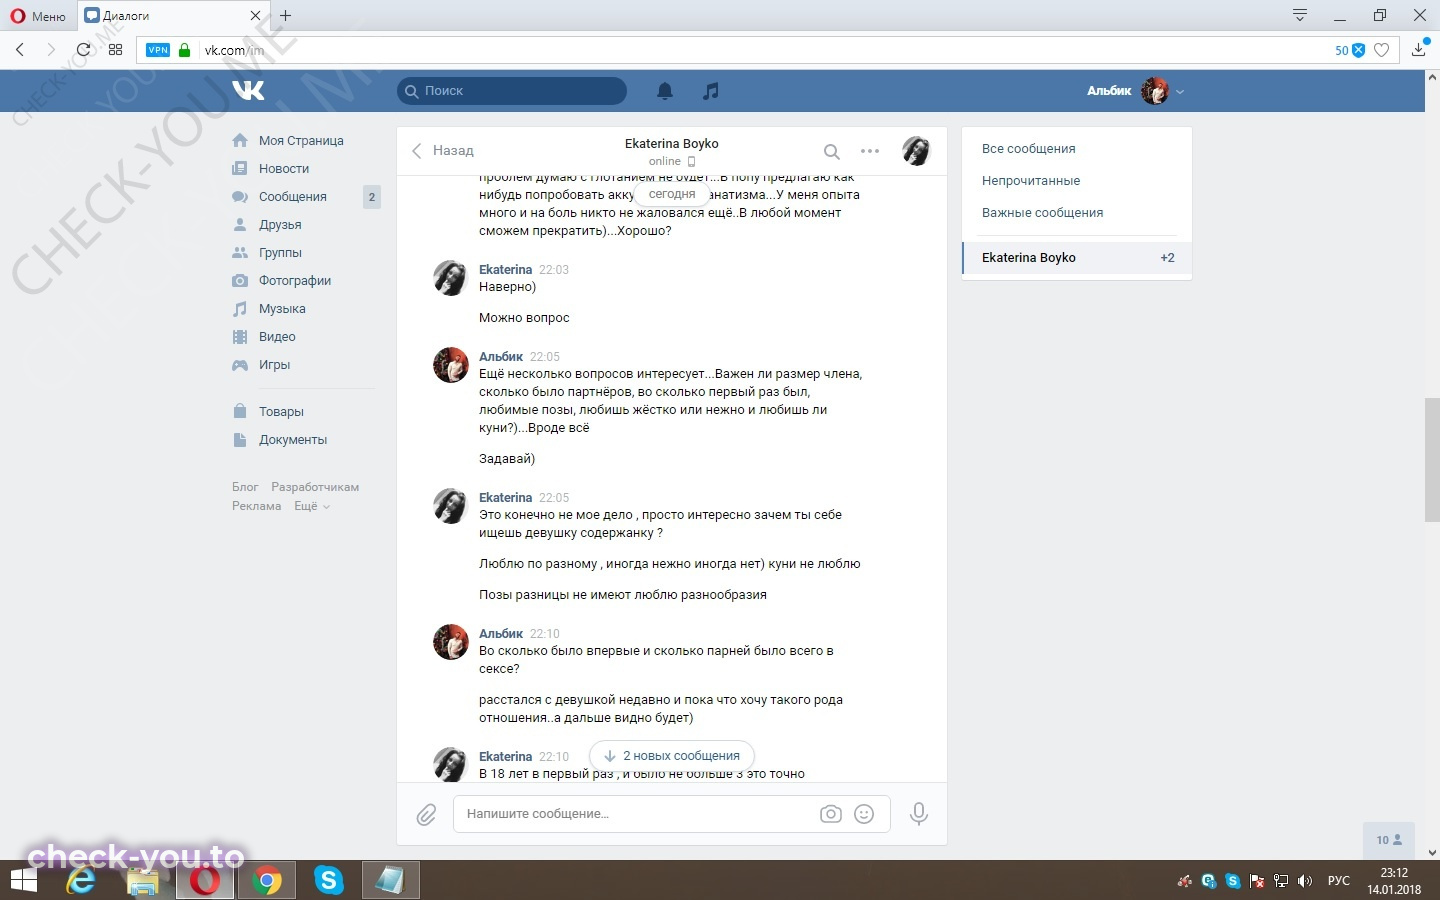The width and height of the screenshot is (1440, 900).
Task: Go to Новости
Action: coord(284,169)
